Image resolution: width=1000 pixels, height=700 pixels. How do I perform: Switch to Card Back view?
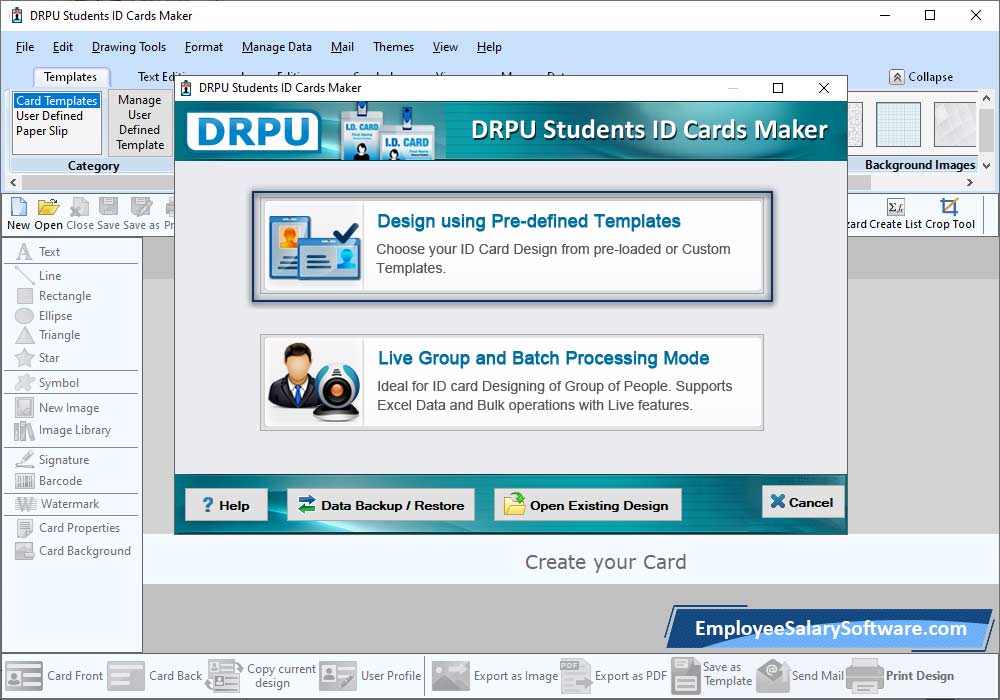tap(155, 676)
